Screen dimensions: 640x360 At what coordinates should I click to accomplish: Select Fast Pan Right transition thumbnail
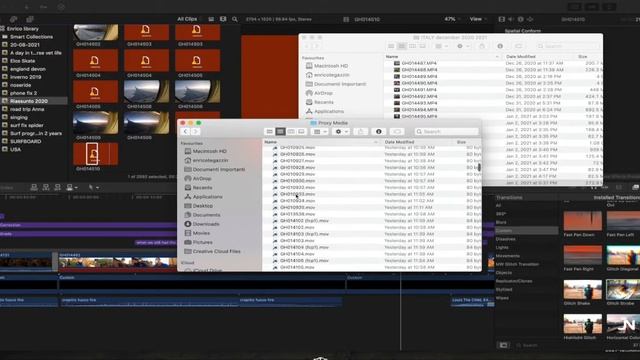(582, 255)
